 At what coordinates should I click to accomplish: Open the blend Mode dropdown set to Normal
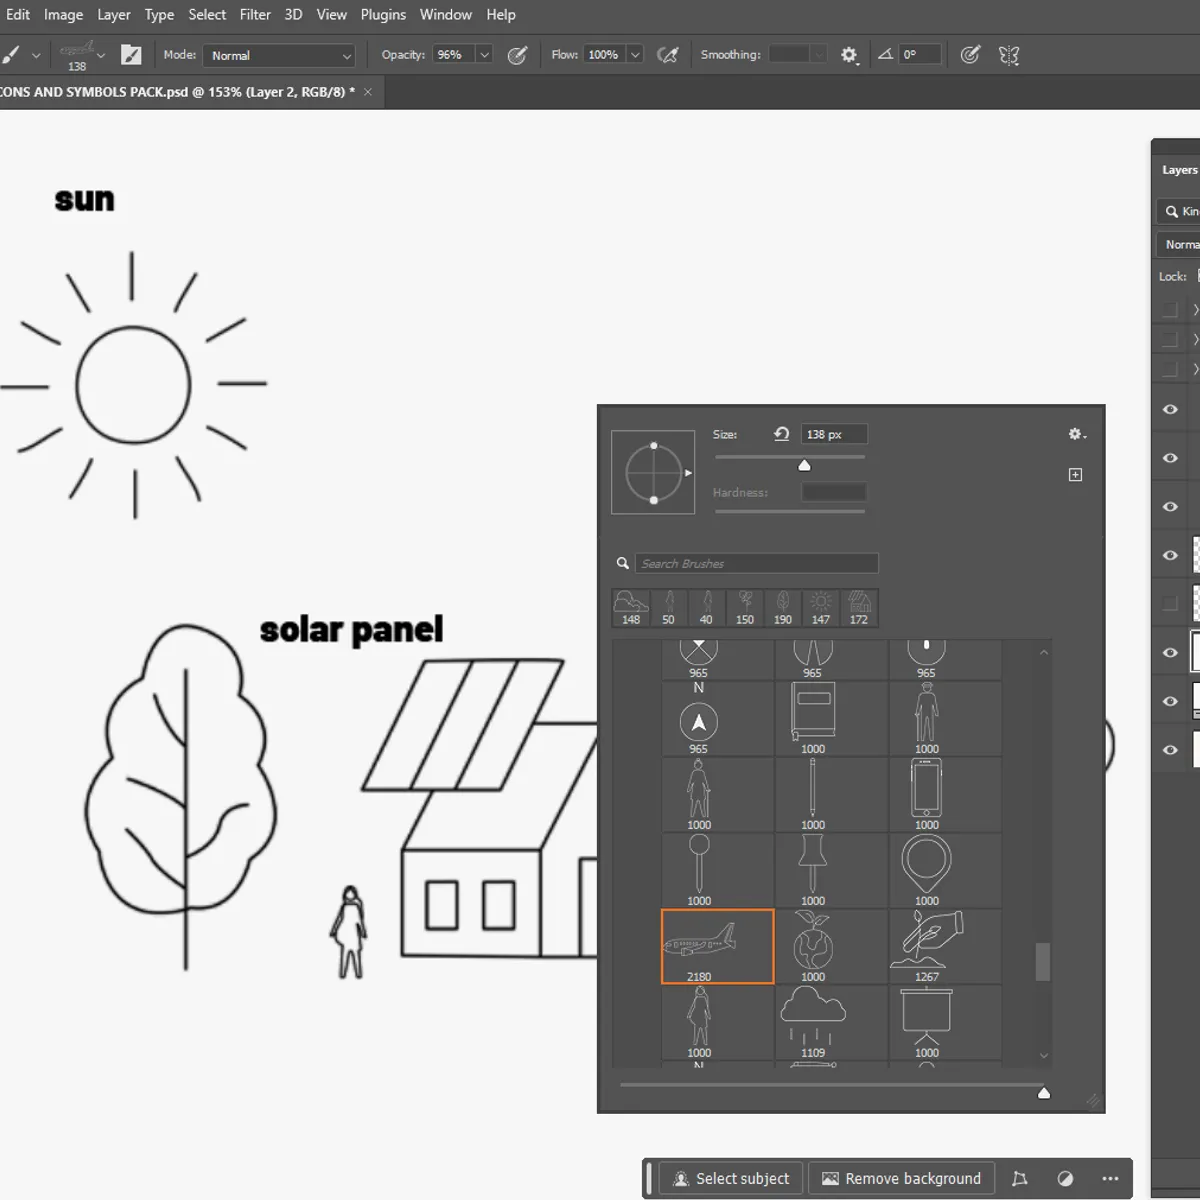coord(278,55)
